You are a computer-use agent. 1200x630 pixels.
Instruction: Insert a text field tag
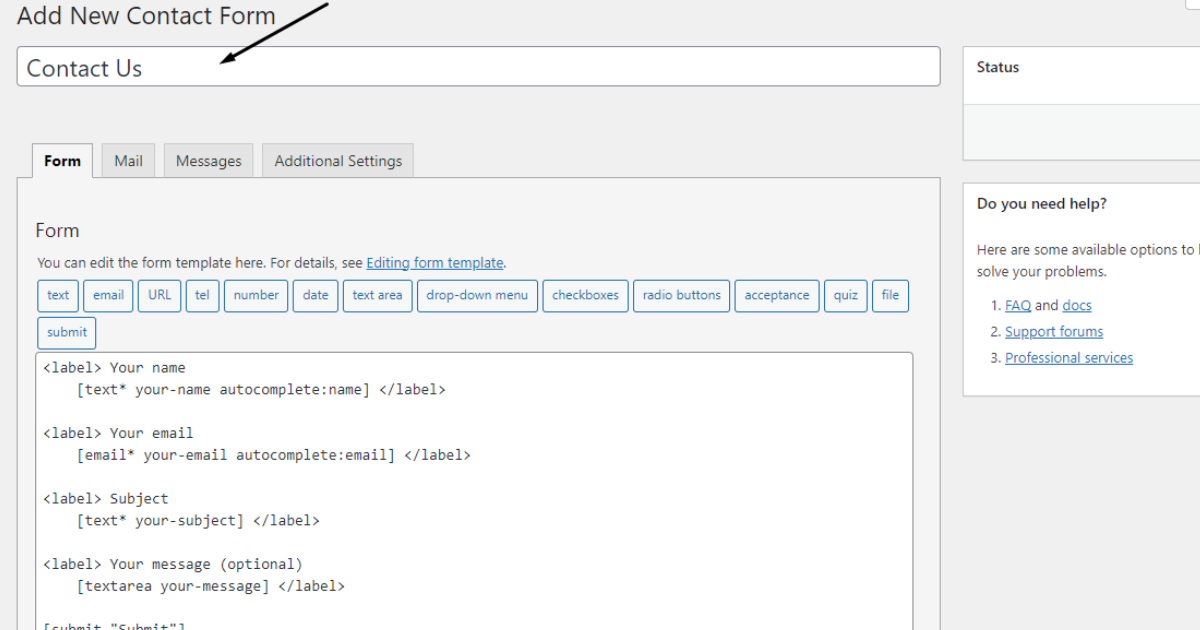57,295
